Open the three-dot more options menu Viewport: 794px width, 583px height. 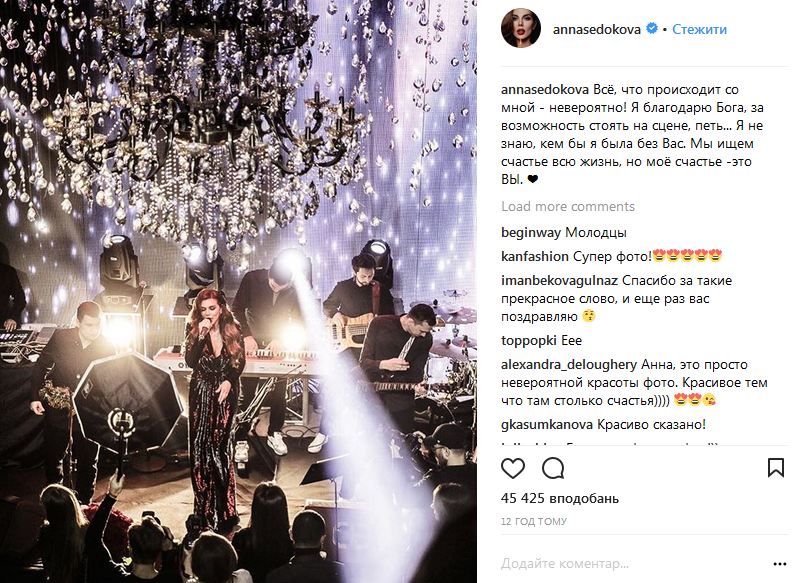pyautogui.click(x=780, y=564)
